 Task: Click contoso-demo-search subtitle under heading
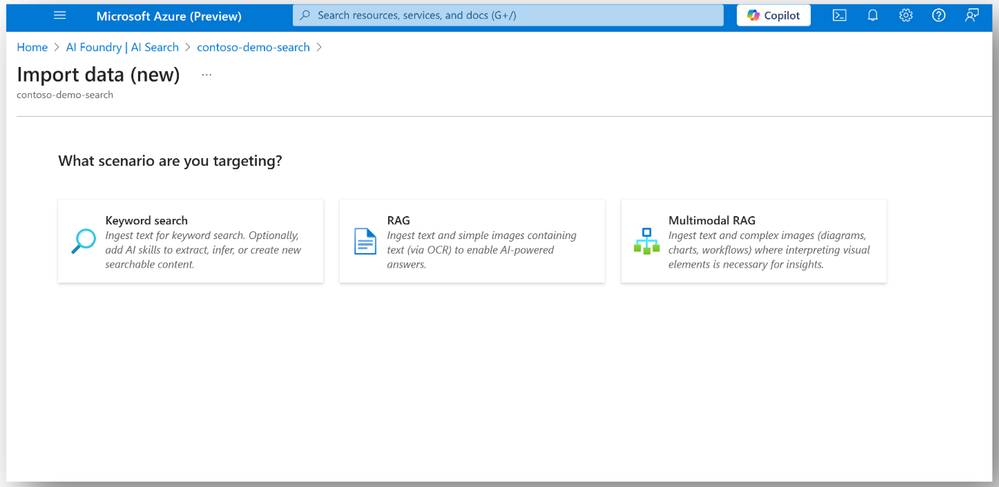click(x=65, y=95)
